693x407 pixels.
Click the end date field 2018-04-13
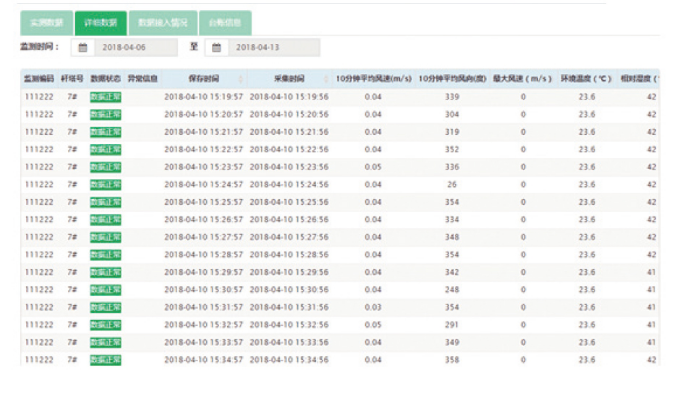point(270,47)
